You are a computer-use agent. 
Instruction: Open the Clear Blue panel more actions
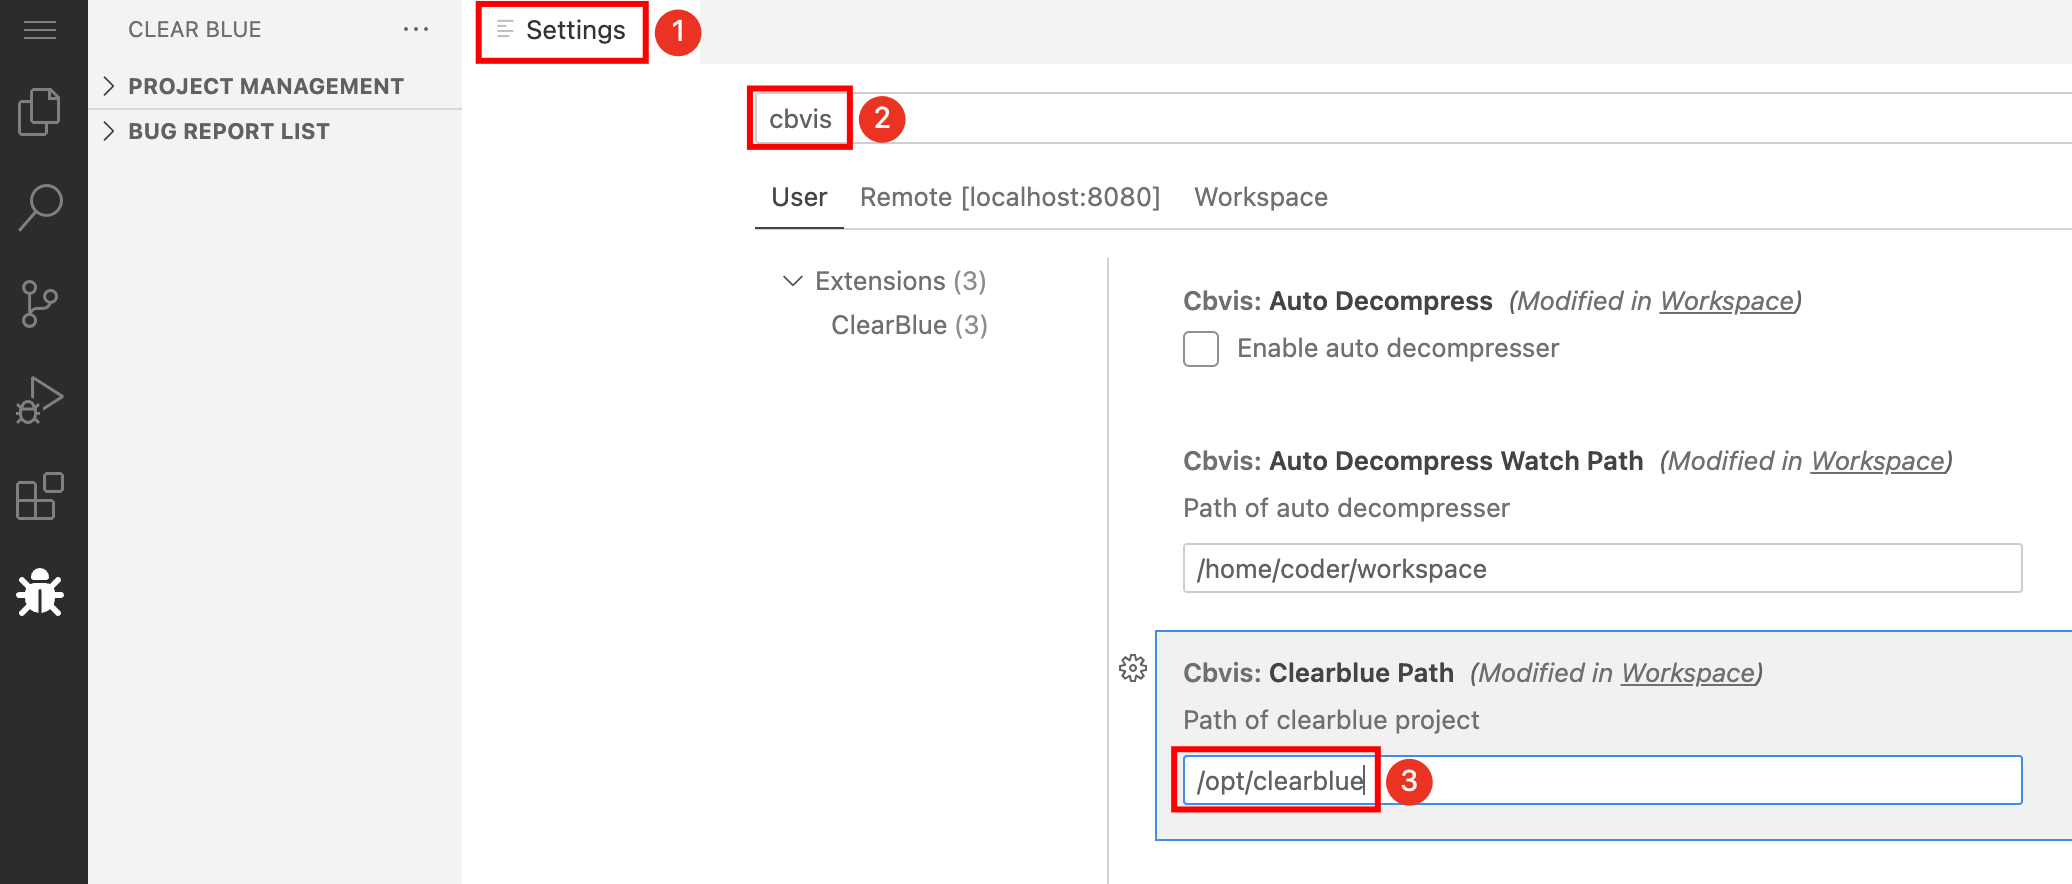pos(415,30)
